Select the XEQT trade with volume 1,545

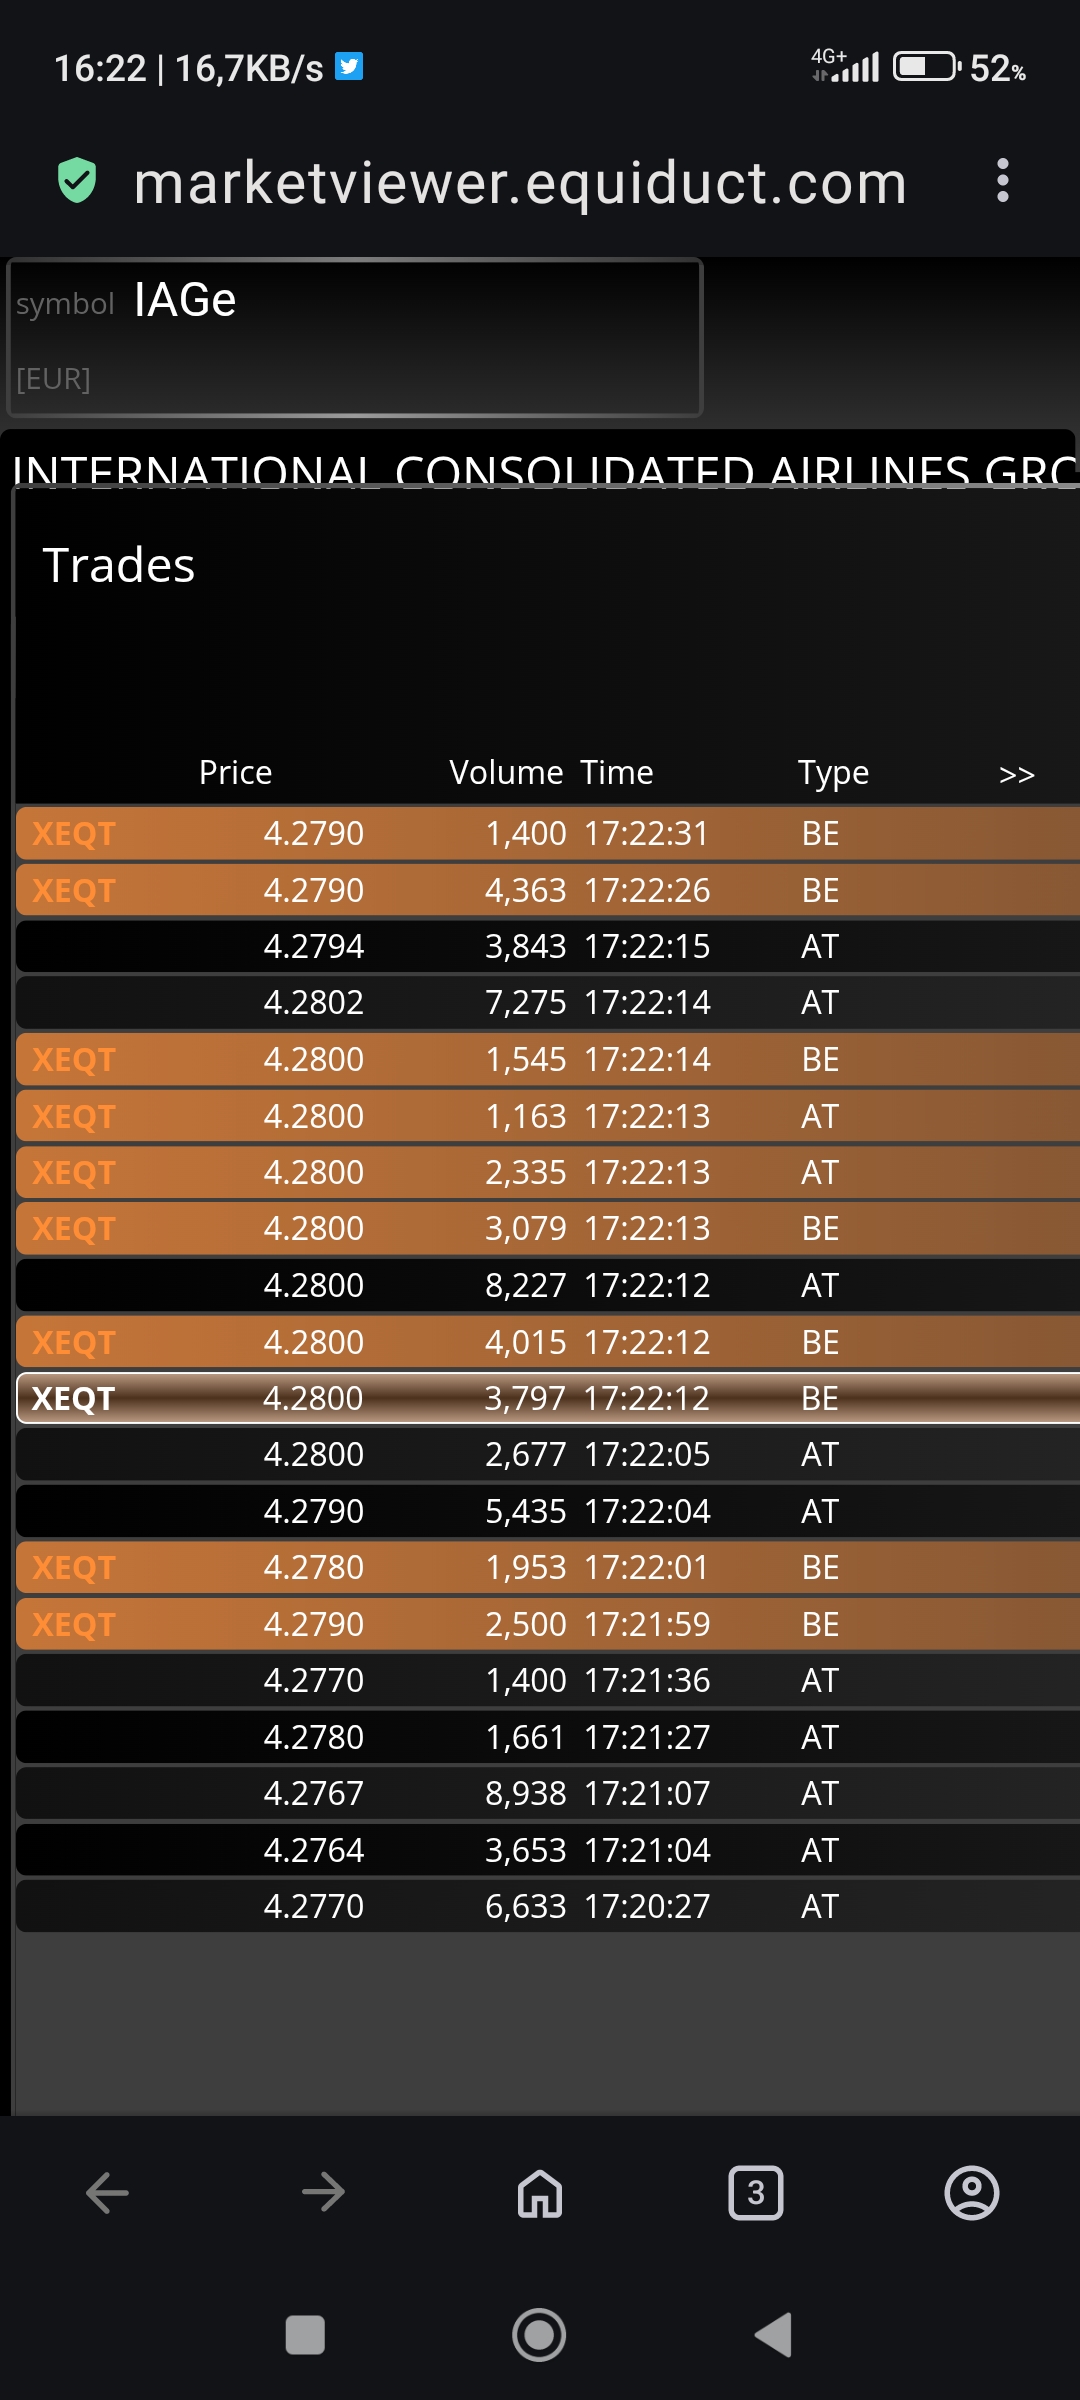coord(548,1059)
